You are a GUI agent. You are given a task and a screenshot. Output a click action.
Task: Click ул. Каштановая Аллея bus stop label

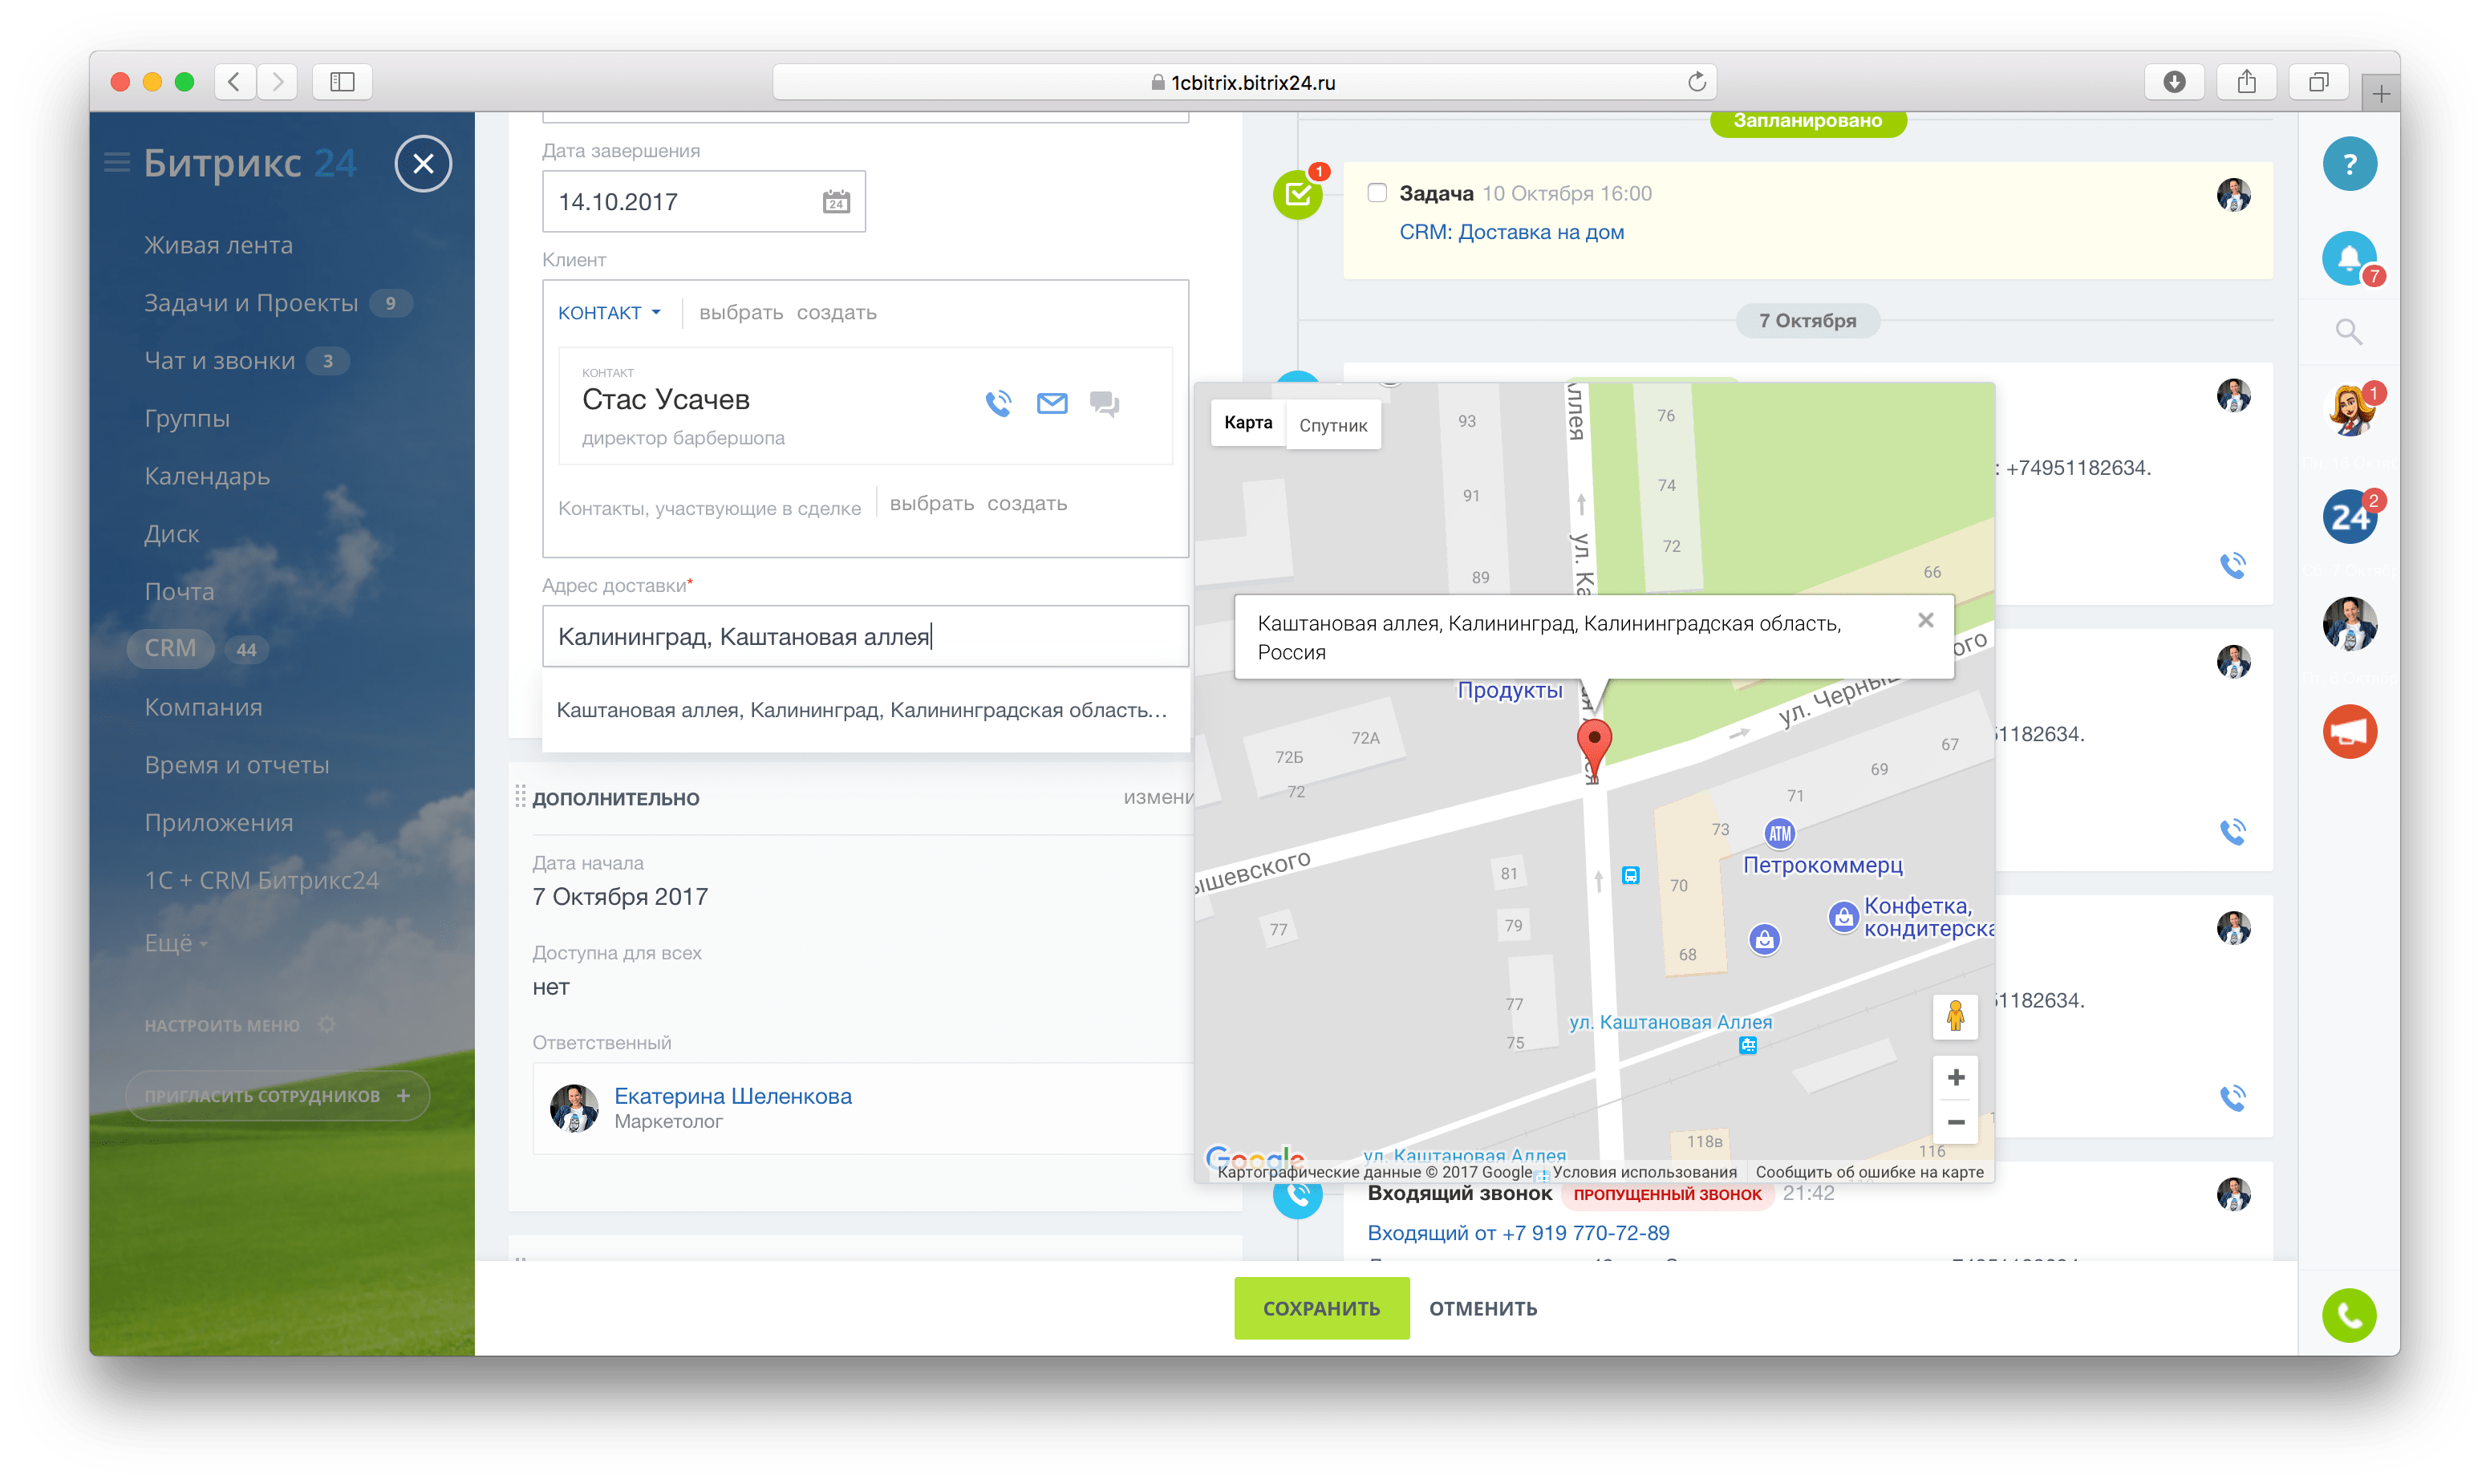point(1669,1022)
